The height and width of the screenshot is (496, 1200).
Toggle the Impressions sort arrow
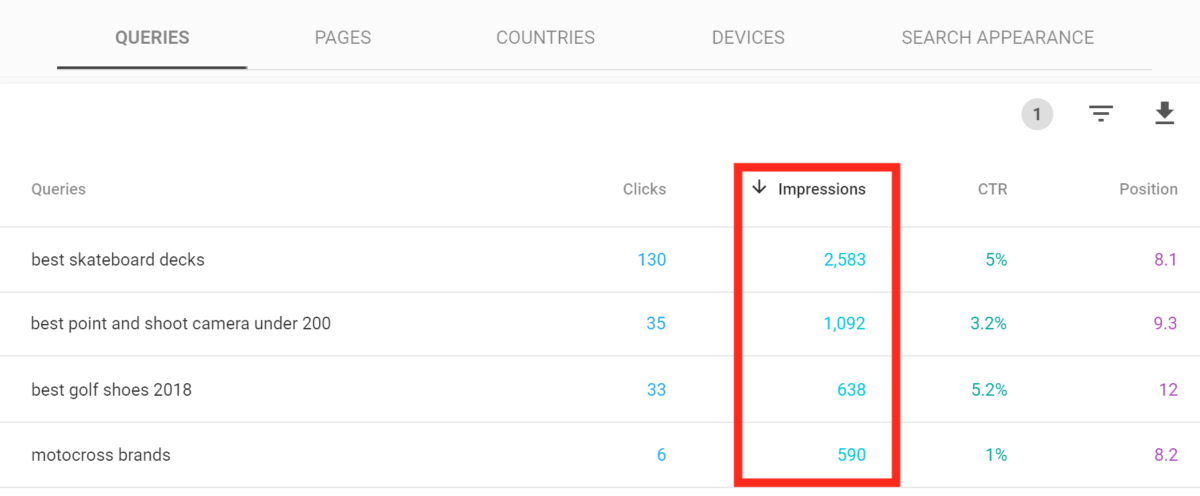click(x=759, y=188)
